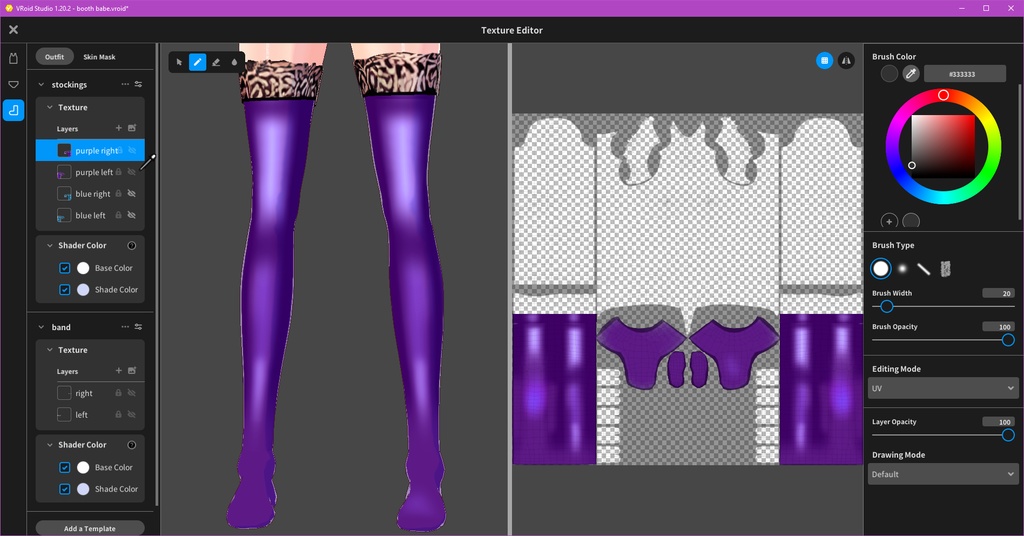Switch to the Outfit tab
Image resolution: width=1024 pixels, height=536 pixels.
coord(54,57)
